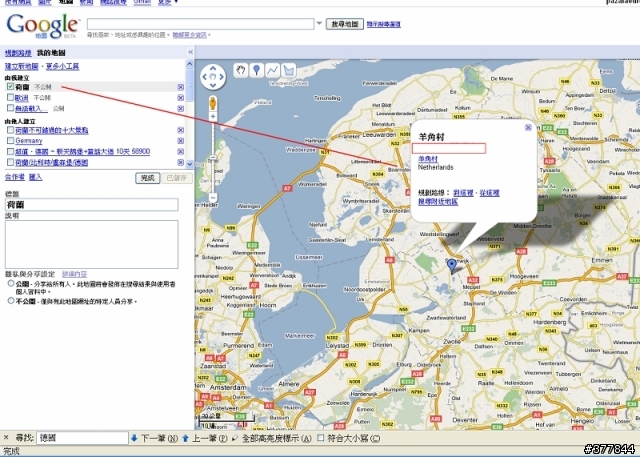
Task: Zoom in with the plus button
Action: [213, 117]
